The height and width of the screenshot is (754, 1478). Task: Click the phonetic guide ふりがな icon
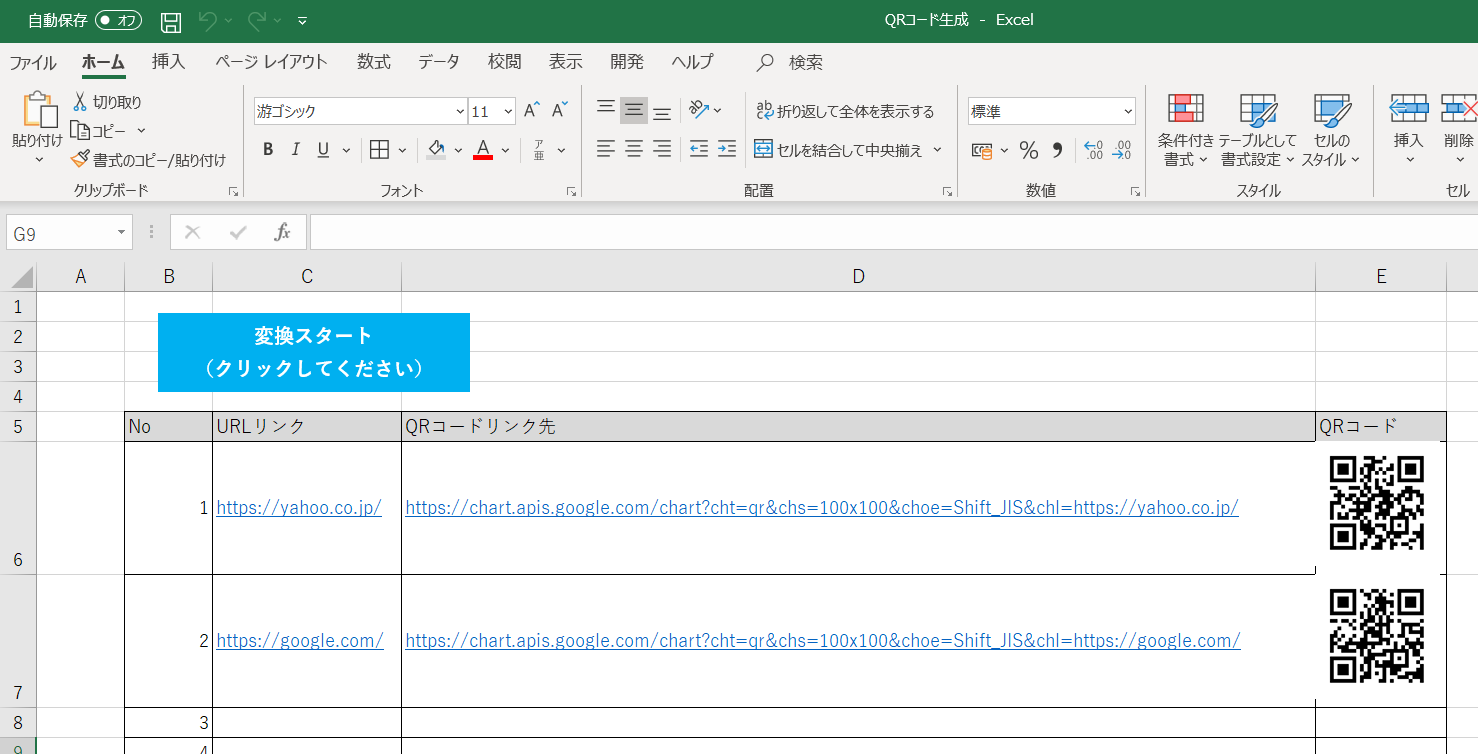tap(539, 150)
